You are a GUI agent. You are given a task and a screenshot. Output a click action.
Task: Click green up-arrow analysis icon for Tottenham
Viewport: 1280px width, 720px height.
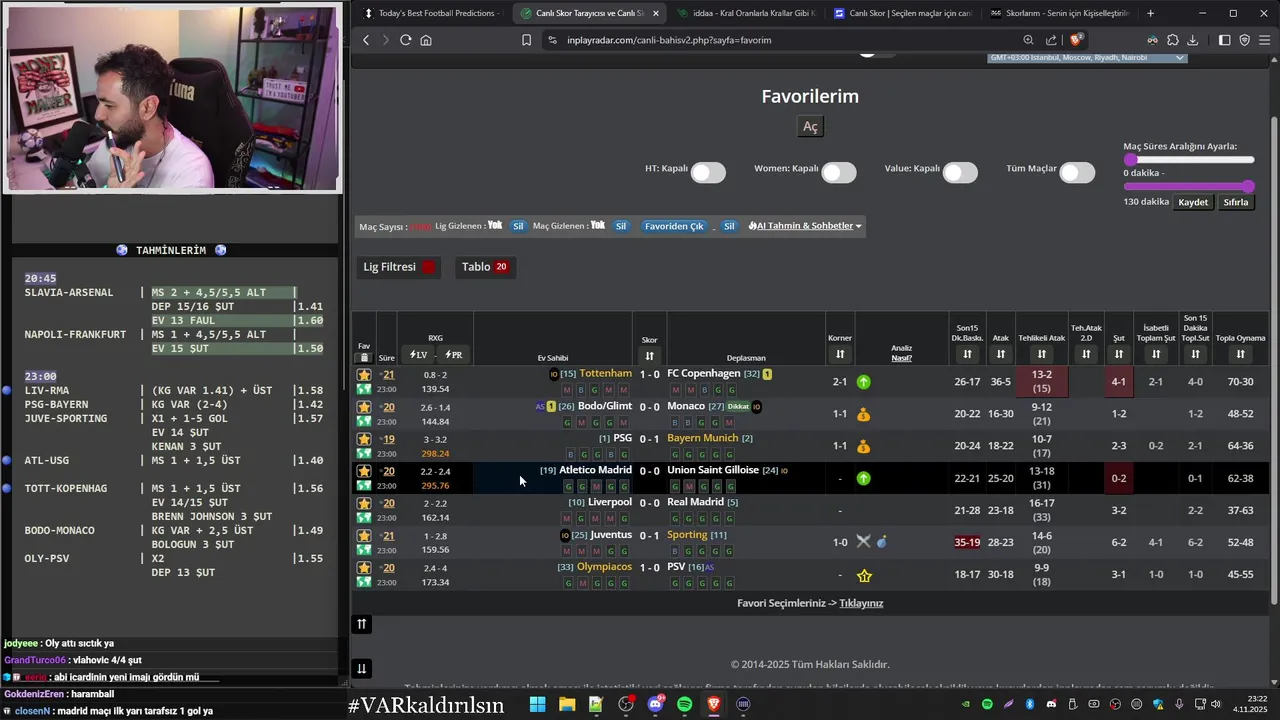coord(864,382)
